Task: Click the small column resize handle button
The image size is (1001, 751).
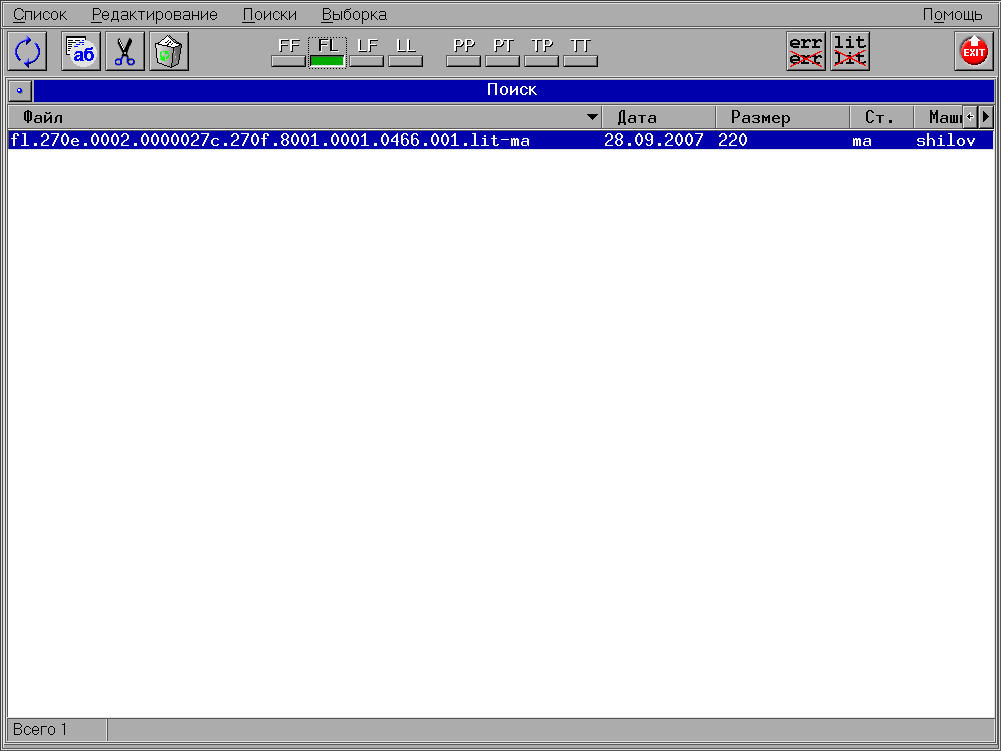Action: pyautogui.click(x=970, y=117)
